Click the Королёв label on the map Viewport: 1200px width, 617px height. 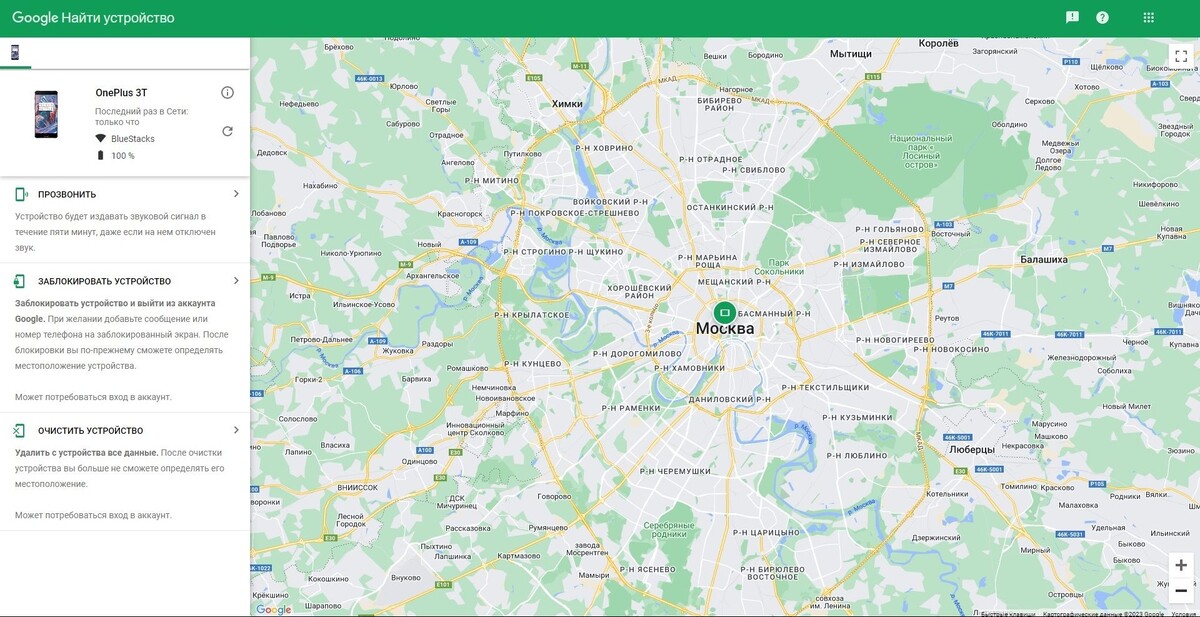pos(939,43)
